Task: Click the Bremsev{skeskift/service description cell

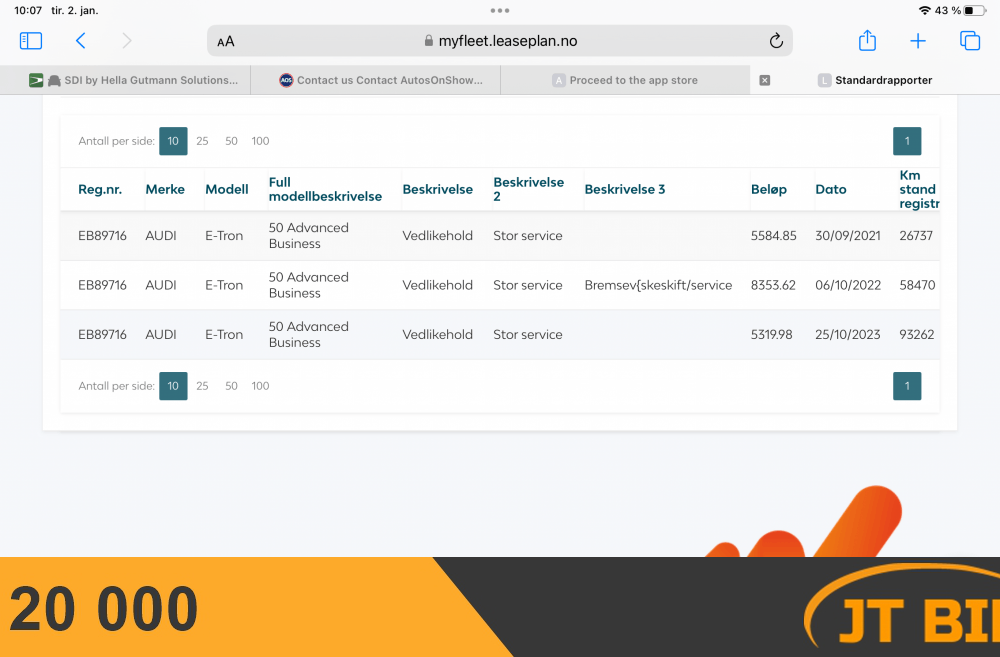Action: tap(658, 285)
